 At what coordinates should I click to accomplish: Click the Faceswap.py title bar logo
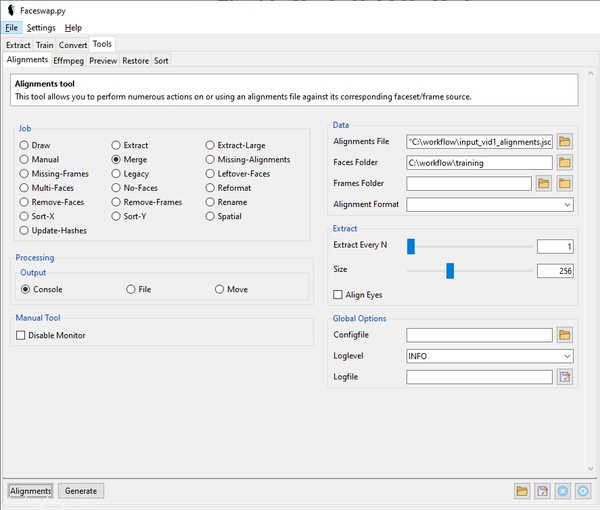pyautogui.click(x=11, y=10)
